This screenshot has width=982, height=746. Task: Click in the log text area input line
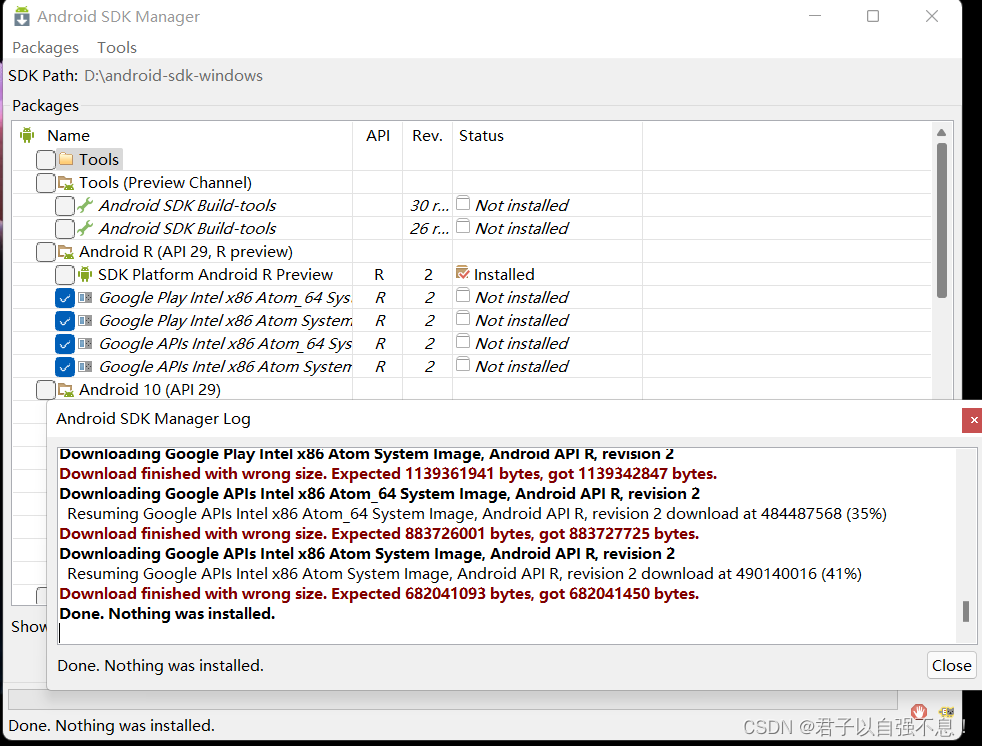(x=507, y=633)
